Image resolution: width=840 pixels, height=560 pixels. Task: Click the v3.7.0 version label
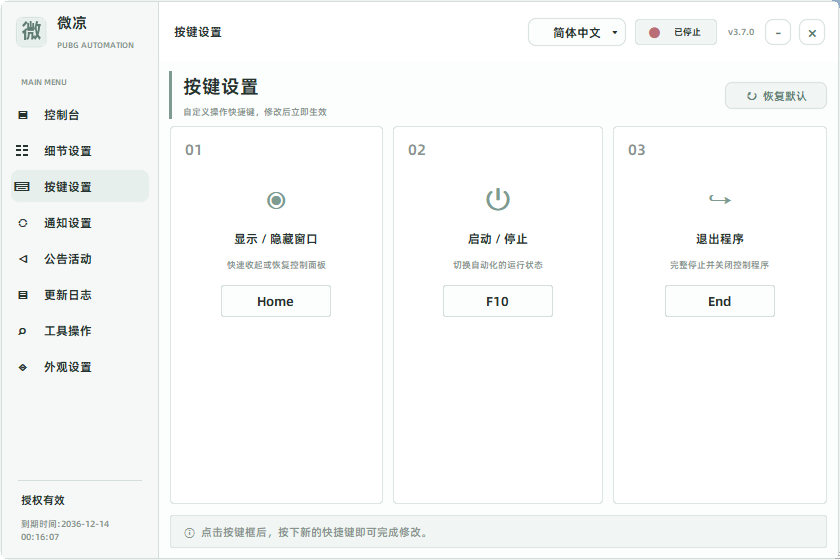pos(741,32)
